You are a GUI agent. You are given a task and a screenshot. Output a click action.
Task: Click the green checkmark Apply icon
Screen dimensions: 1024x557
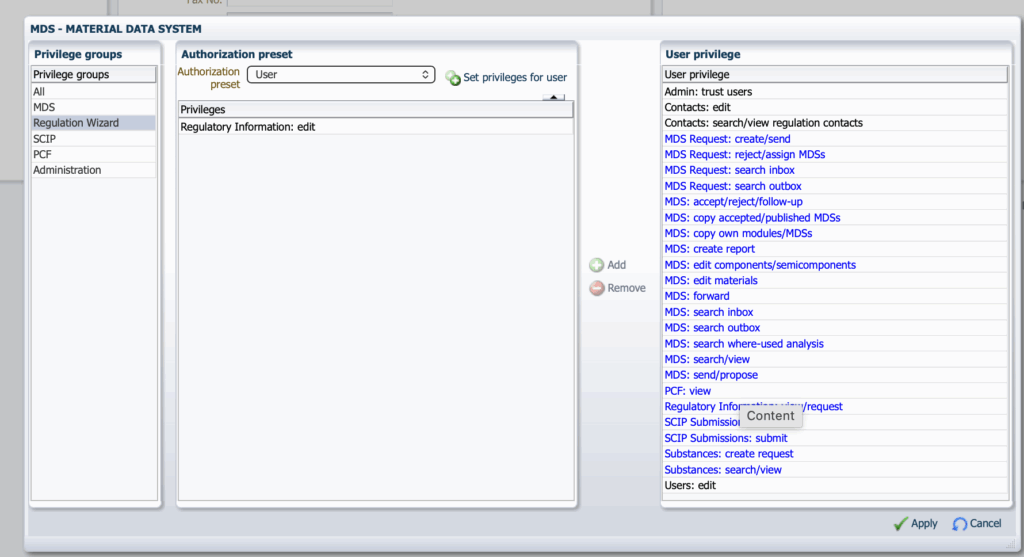[x=901, y=524]
